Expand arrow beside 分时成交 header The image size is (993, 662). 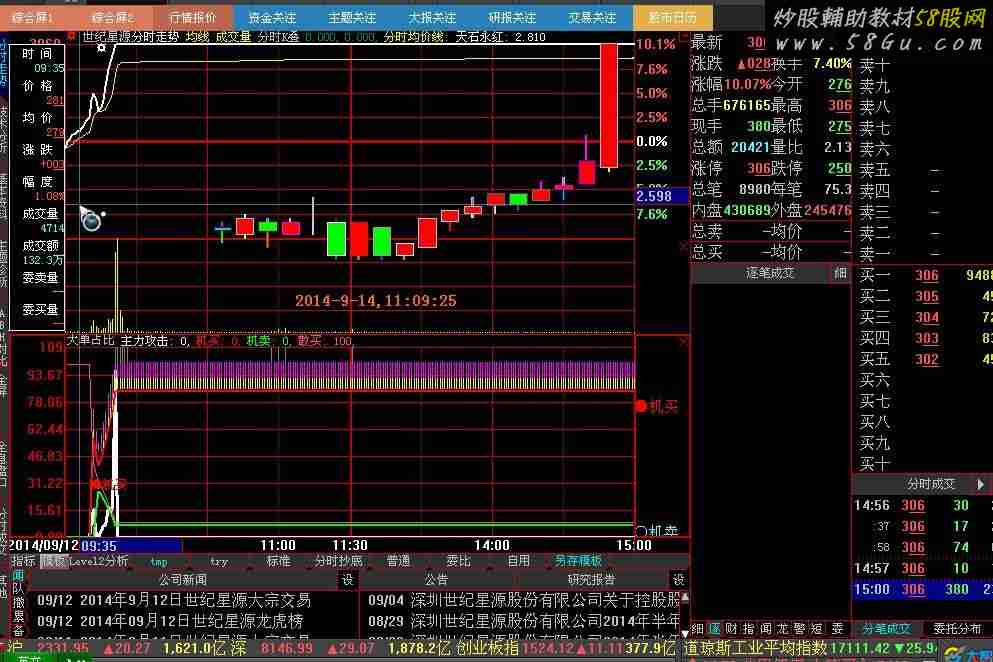(x=981, y=485)
